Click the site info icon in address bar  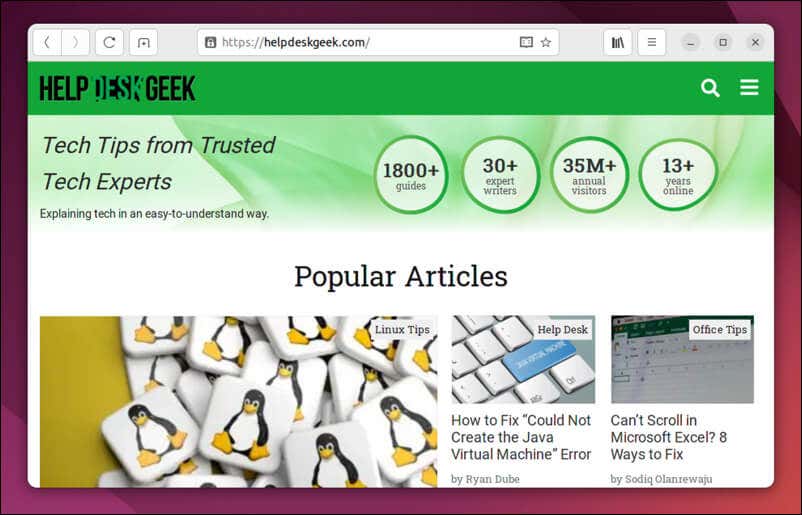click(x=210, y=42)
